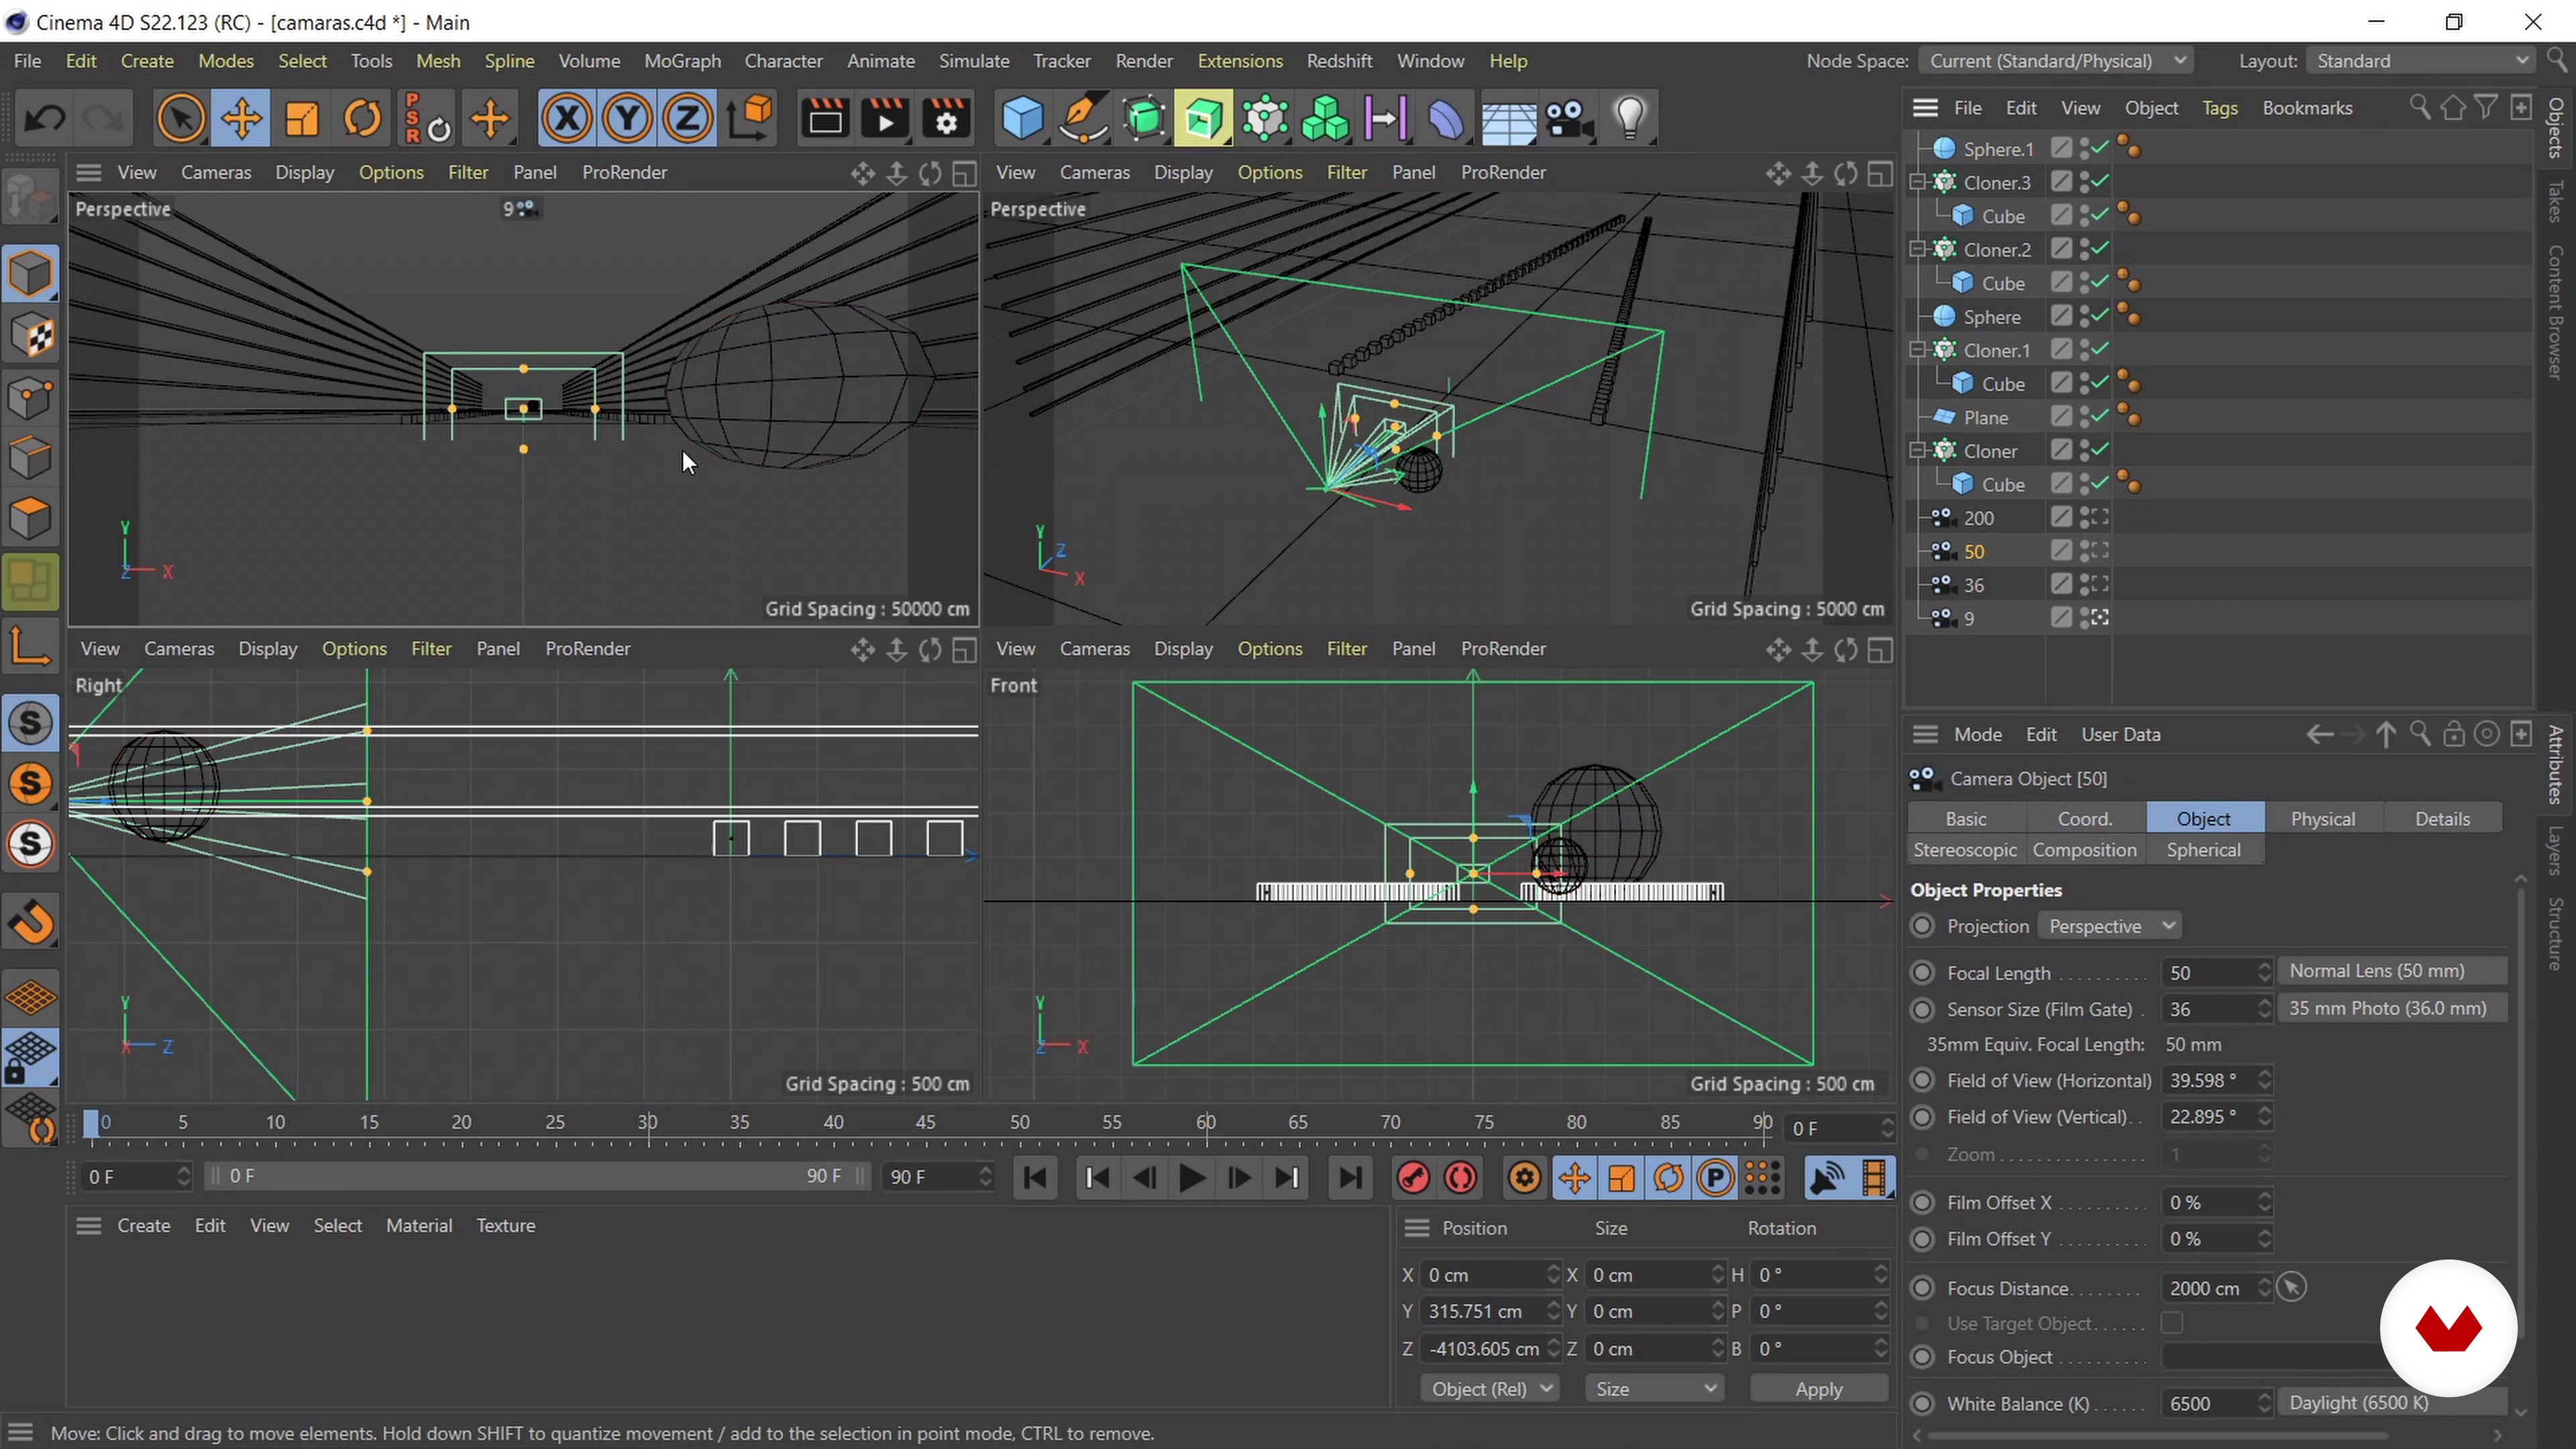Switch to Model mode in left palette
This screenshot has height=1449, width=2576.
click(31, 274)
